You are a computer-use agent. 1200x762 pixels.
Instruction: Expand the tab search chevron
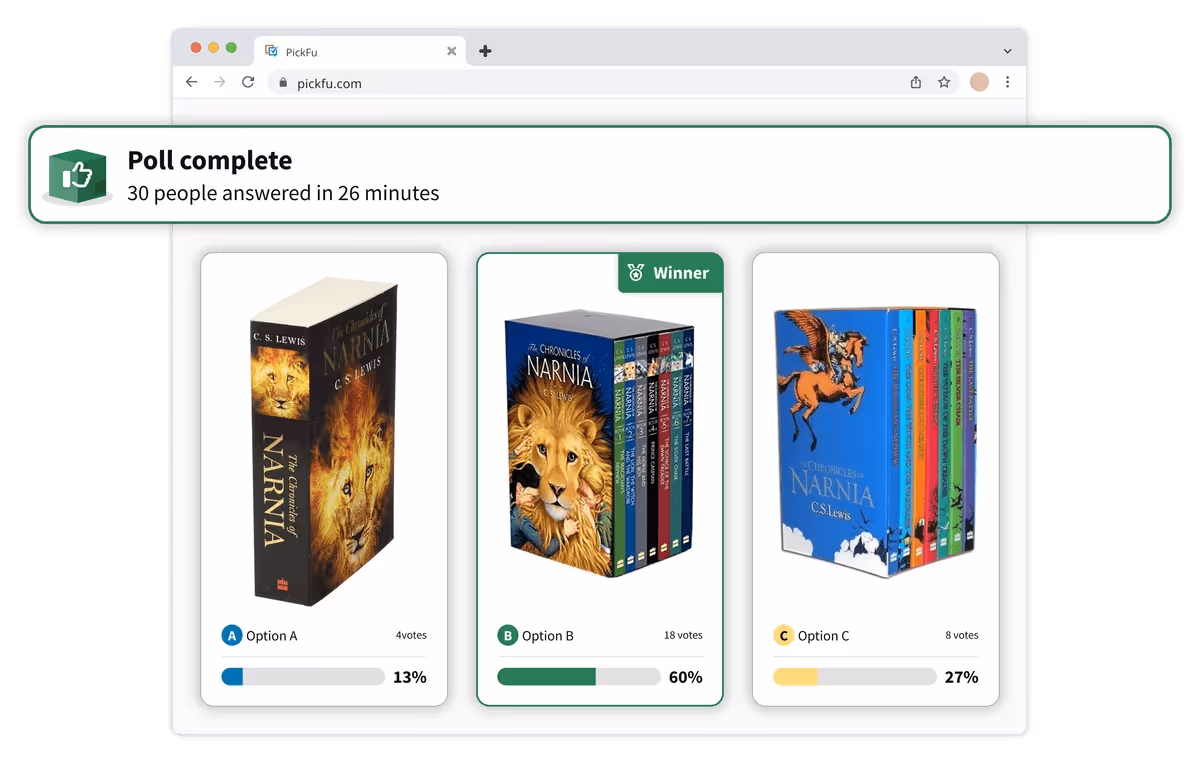coord(1007,51)
